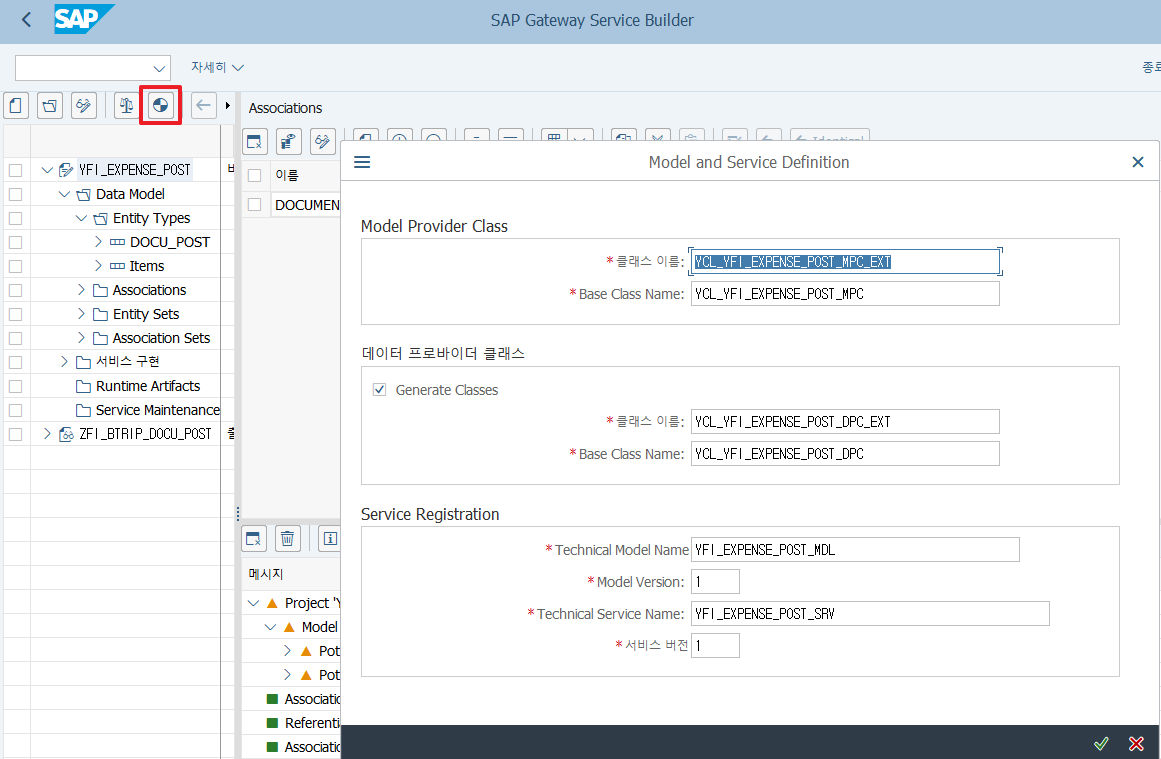Check the YFI_EXPENSE_POST row checkbox

coord(16,170)
